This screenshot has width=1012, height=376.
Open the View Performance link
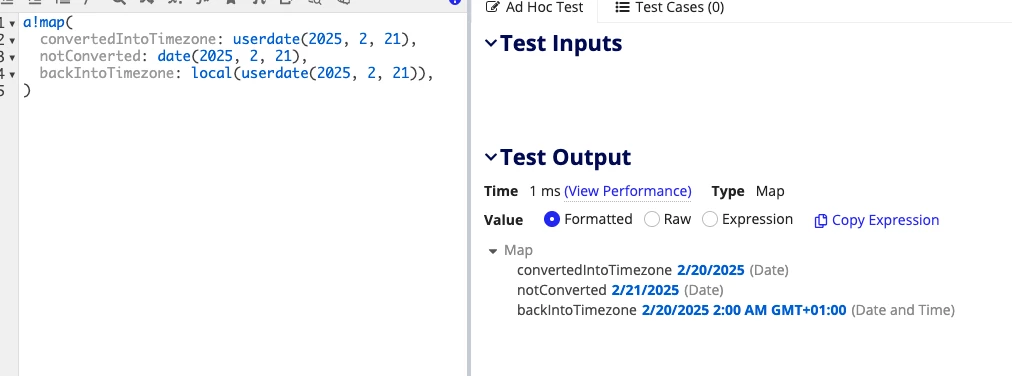pyautogui.click(x=627, y=191)
